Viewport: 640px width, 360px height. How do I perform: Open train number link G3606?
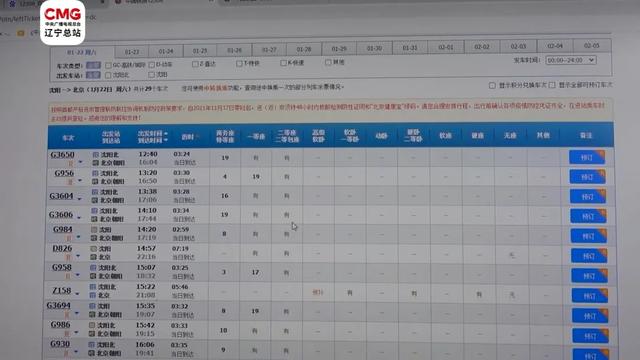pos(61,215)
